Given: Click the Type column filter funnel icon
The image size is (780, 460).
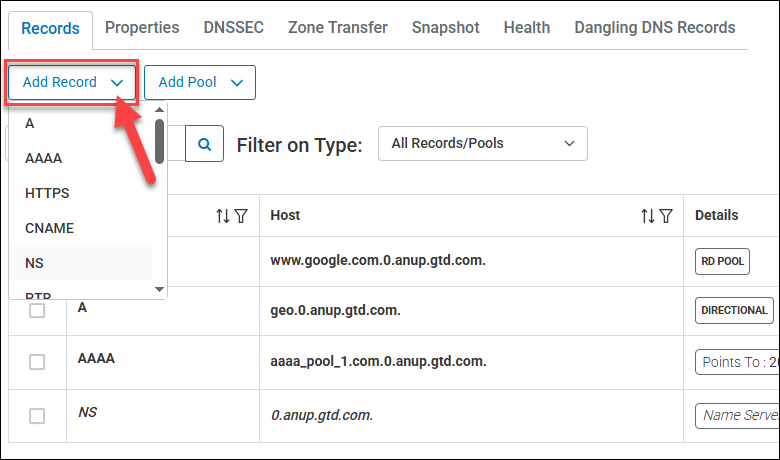Looking at the screenshot, I should point(241,216).
